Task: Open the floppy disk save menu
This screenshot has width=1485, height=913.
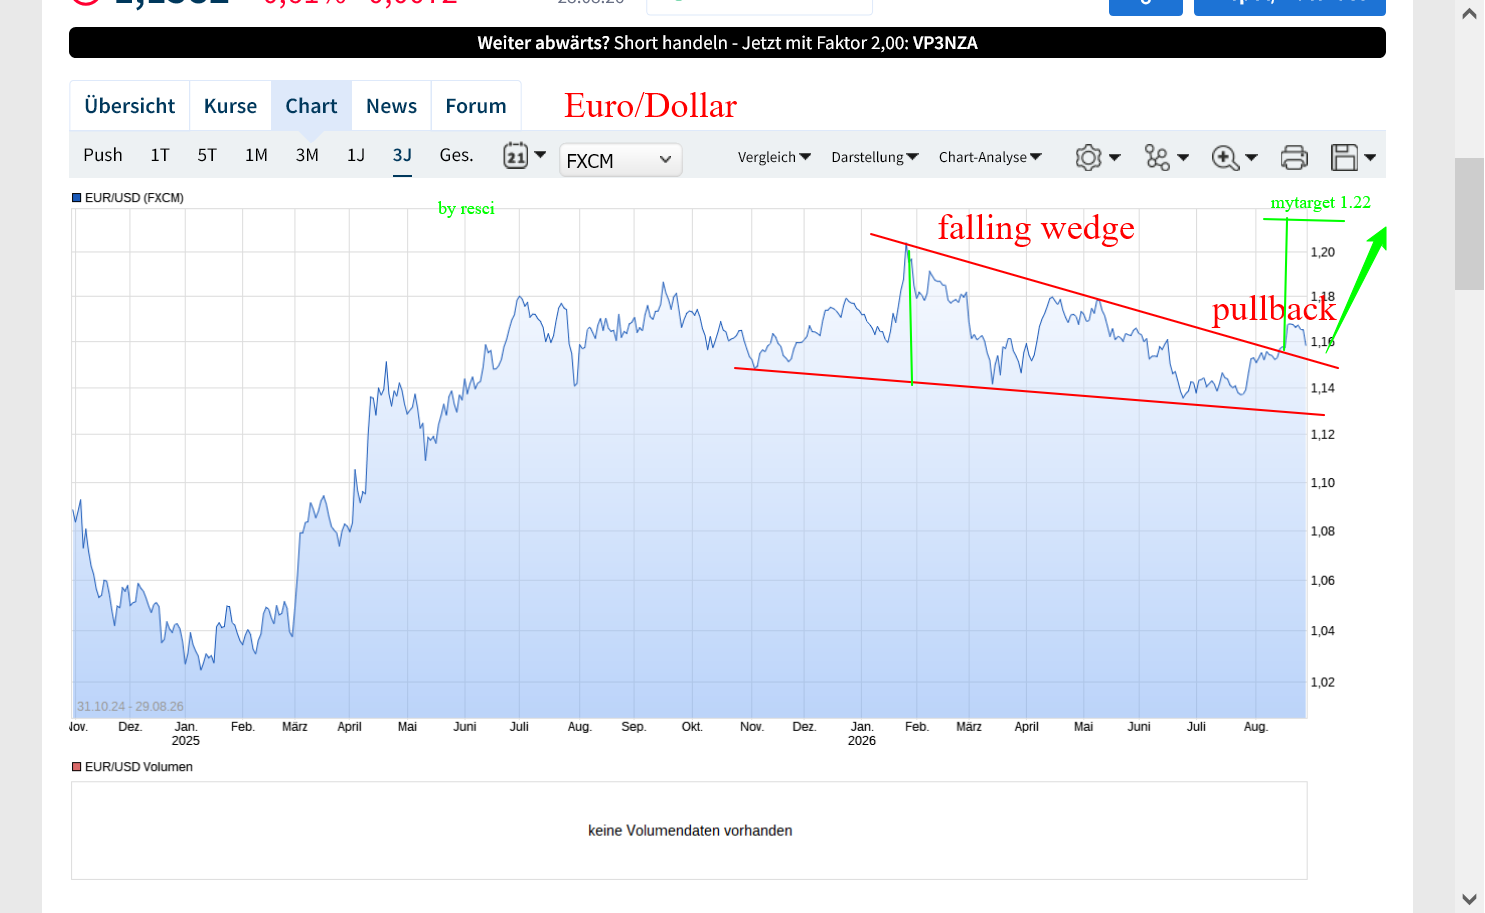Action: click(1354, 157)
